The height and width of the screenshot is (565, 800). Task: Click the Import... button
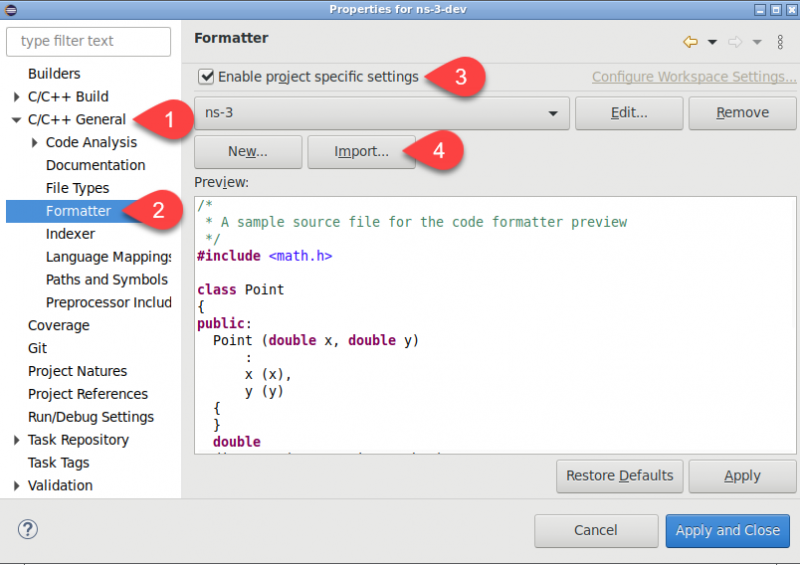coord(361,152)
